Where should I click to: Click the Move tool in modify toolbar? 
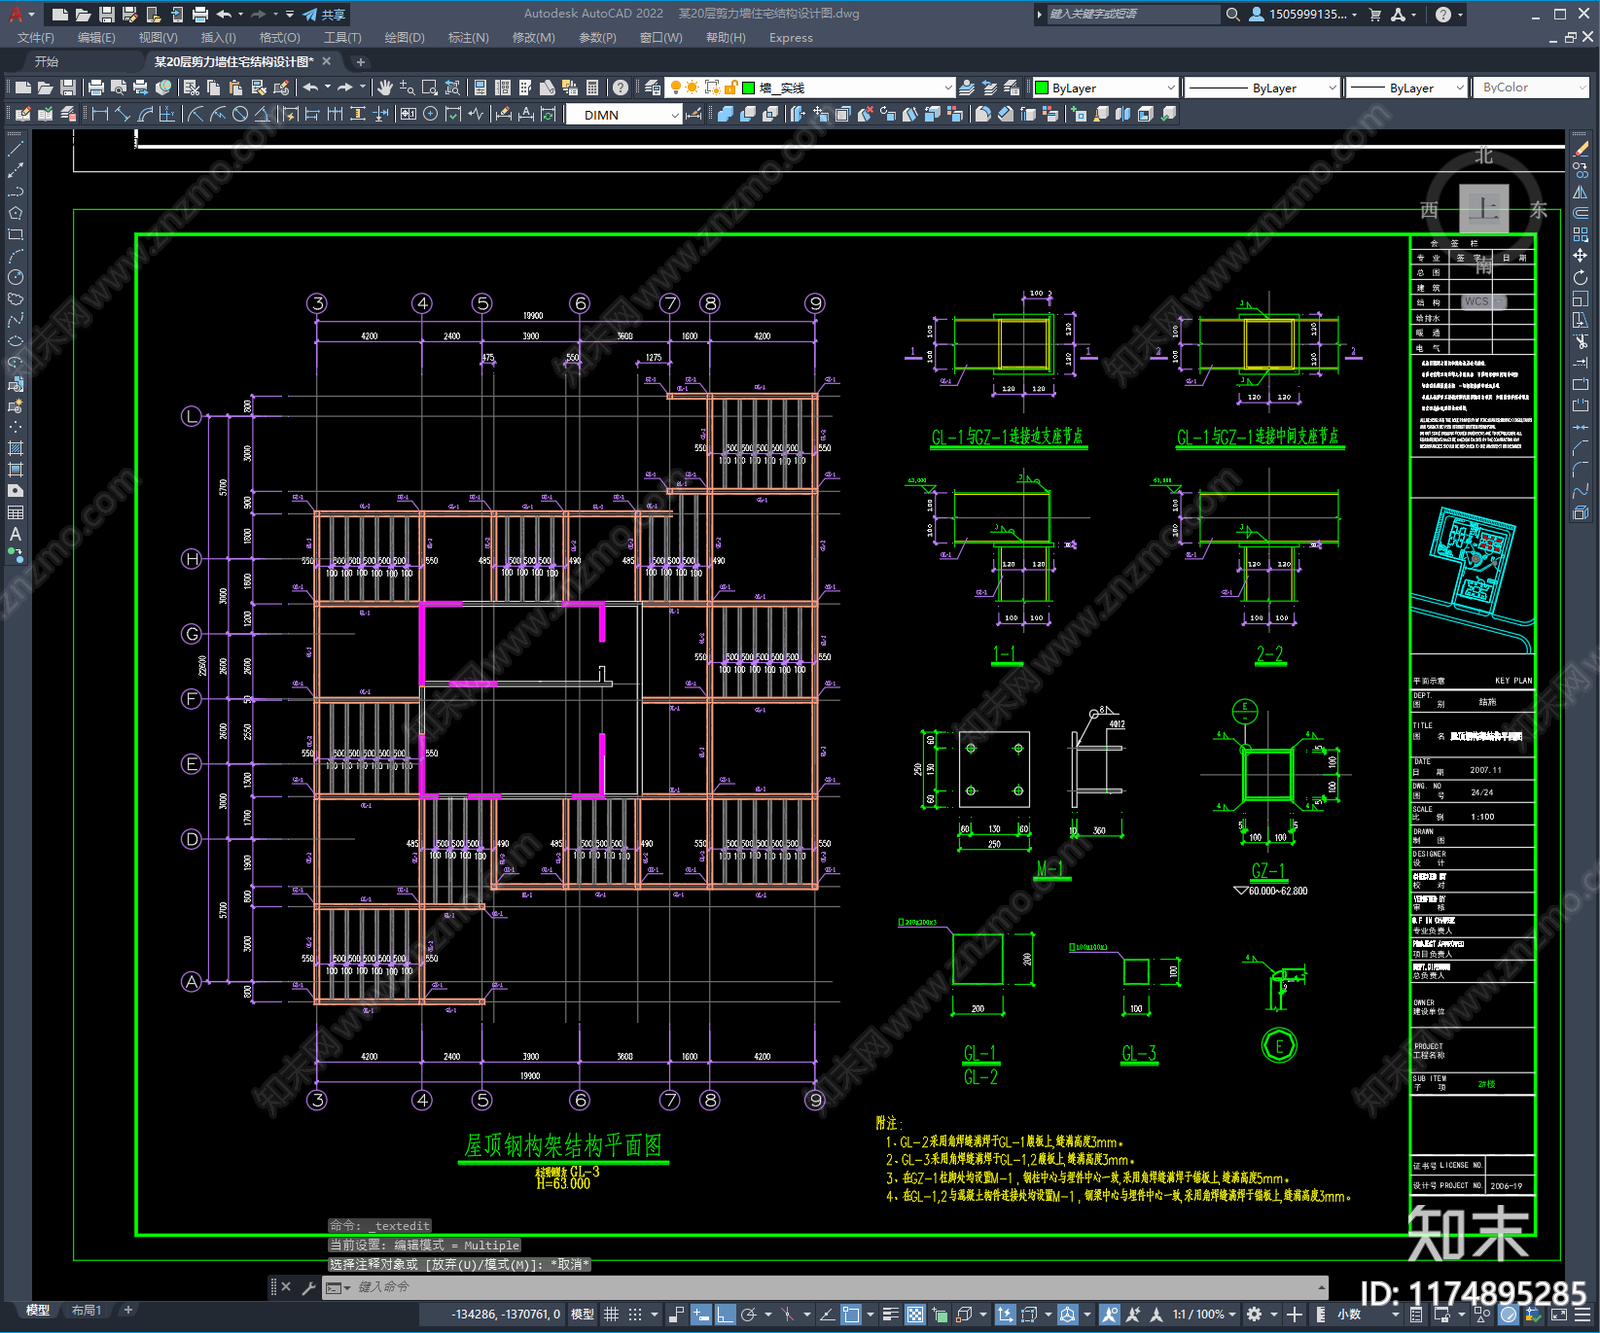(1580, 256)
